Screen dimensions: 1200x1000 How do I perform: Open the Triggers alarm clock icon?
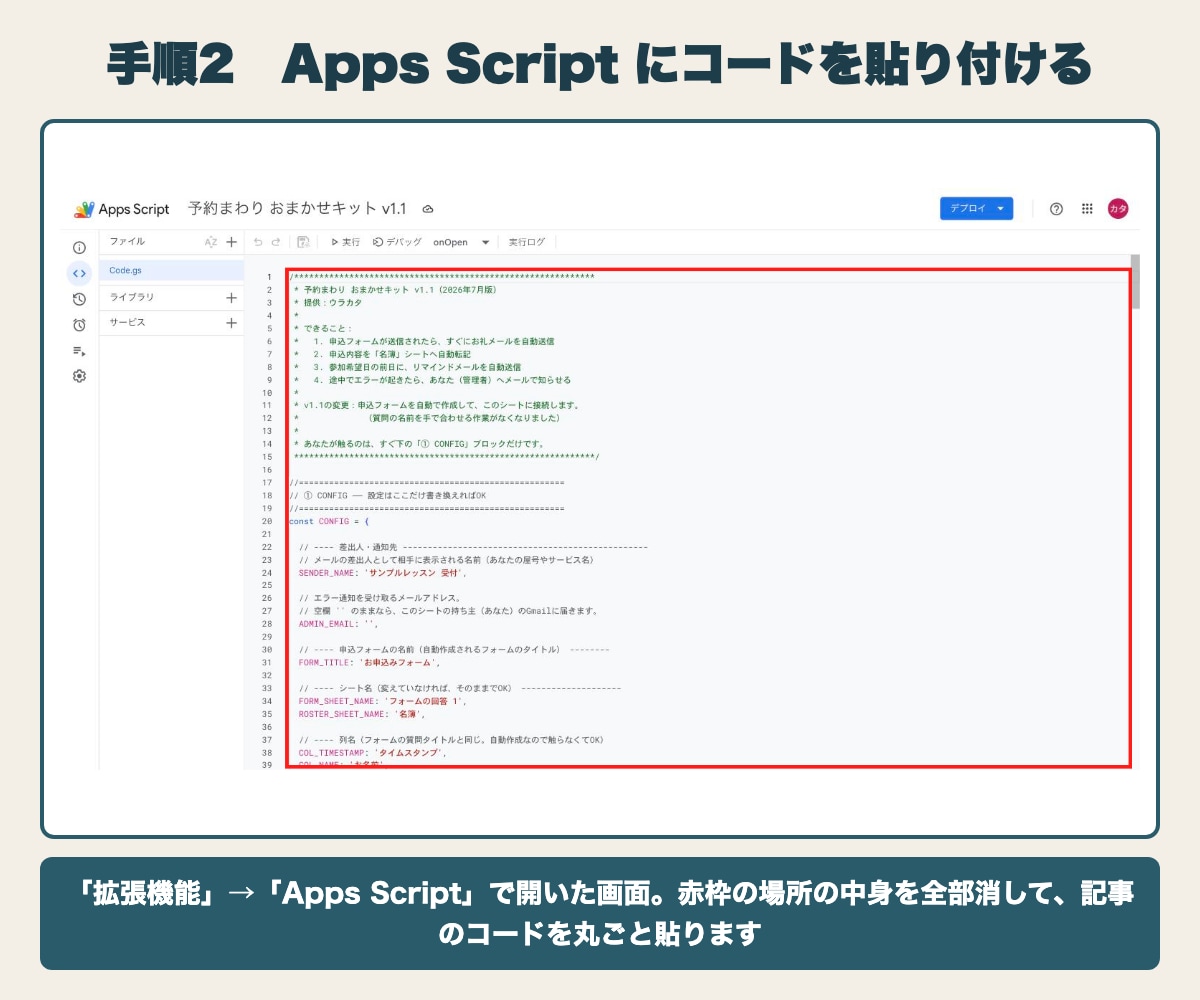click(79, 325)
